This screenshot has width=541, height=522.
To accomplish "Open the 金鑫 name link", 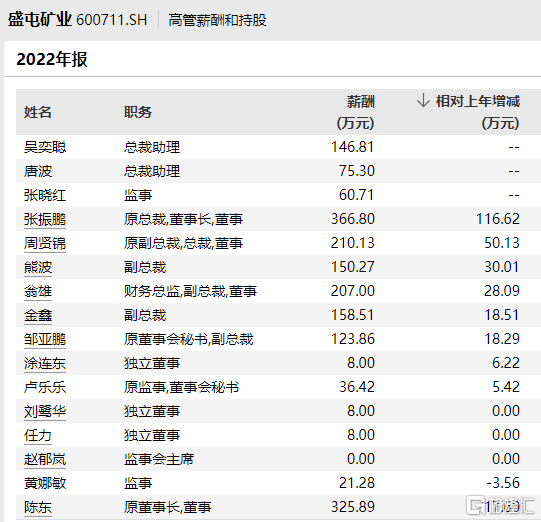I will coord(38,315).
